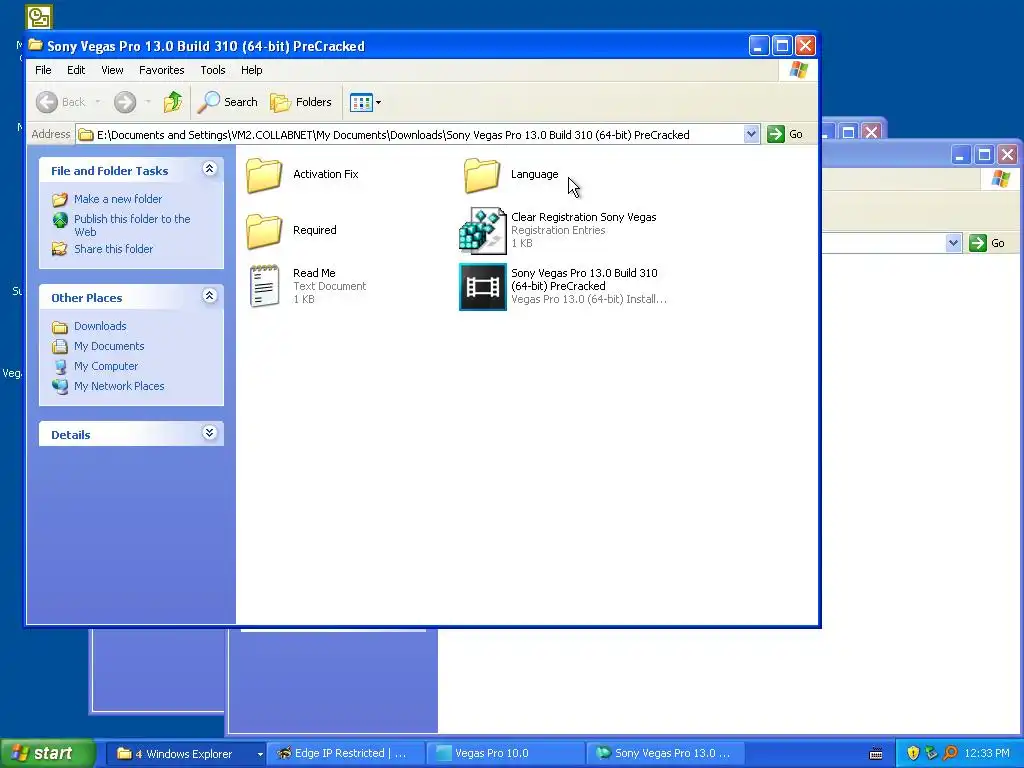Open the Views dropdown button
Image resolution: width=1024 pixels, height=768 pixels.
point(365,103)
